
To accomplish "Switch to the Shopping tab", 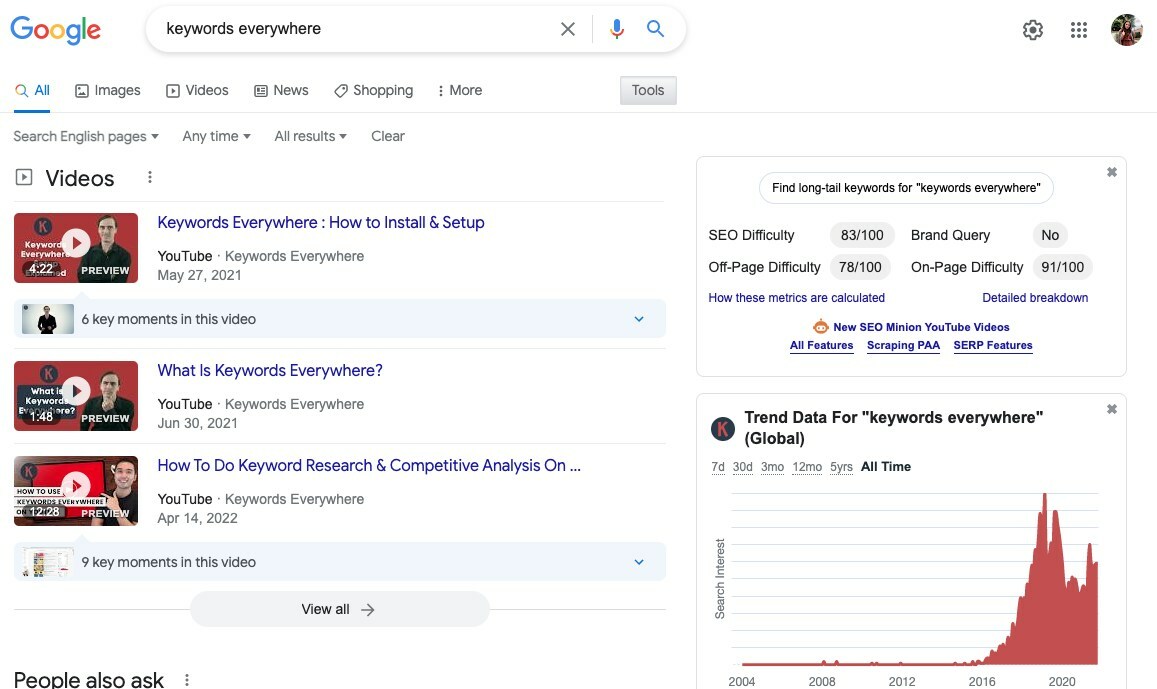I will (373, 90).
